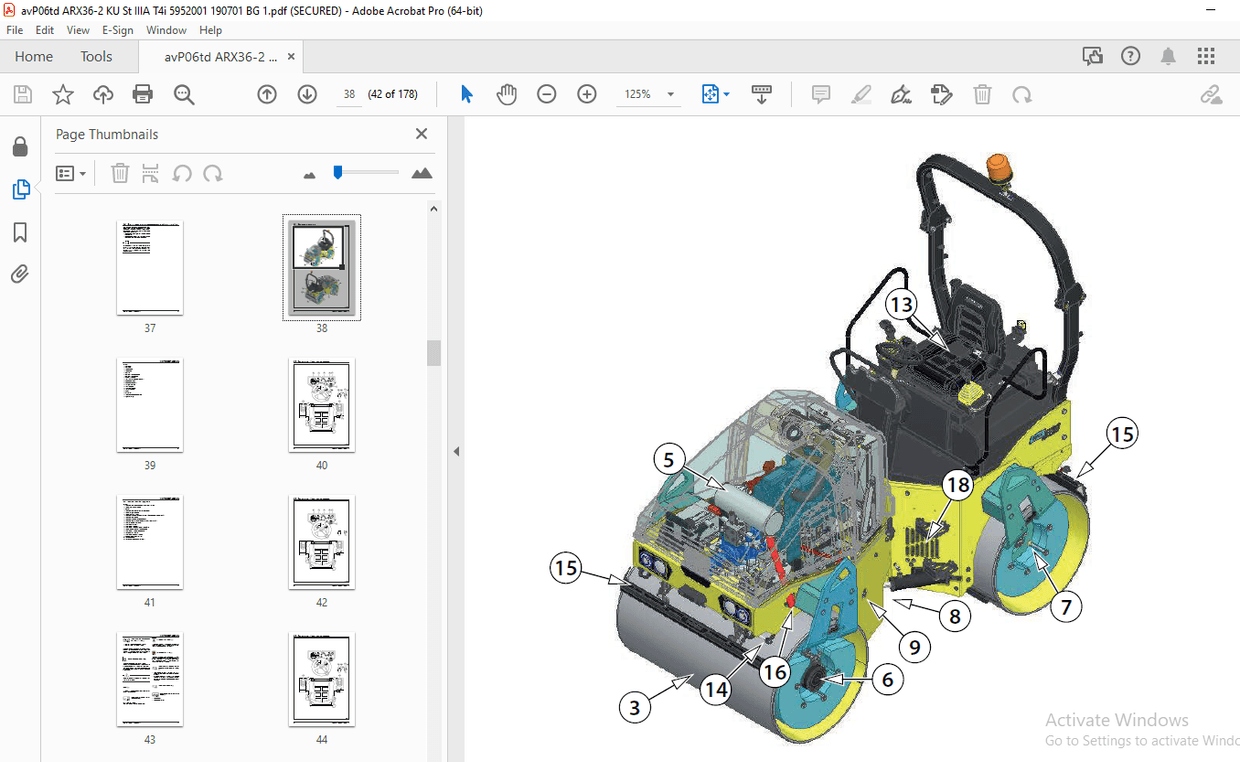This screenshot has height=762, width=1240.
Task: Open the Window menu
Action: coord(166,30)
